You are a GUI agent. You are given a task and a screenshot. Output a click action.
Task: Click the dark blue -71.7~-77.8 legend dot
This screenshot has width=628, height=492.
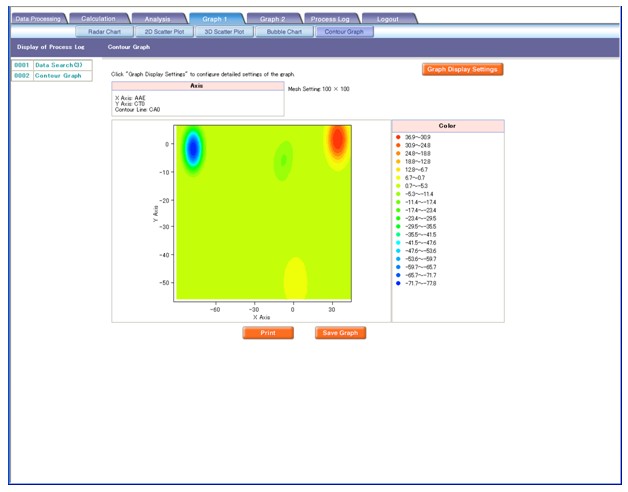pos(399,283)
